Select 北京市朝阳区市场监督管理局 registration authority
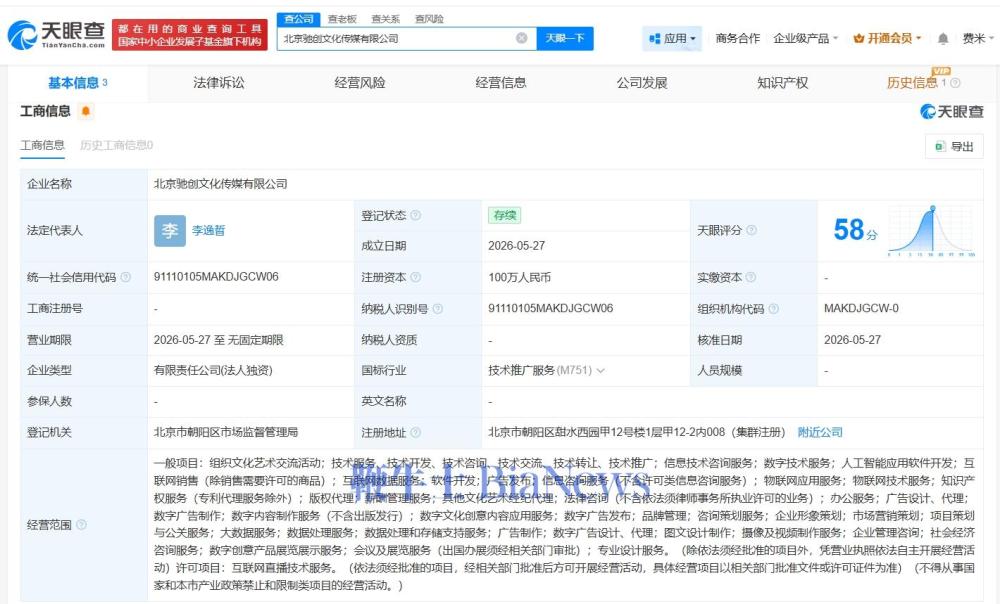This screenshot has width=1000, height=604. (226, 432)
